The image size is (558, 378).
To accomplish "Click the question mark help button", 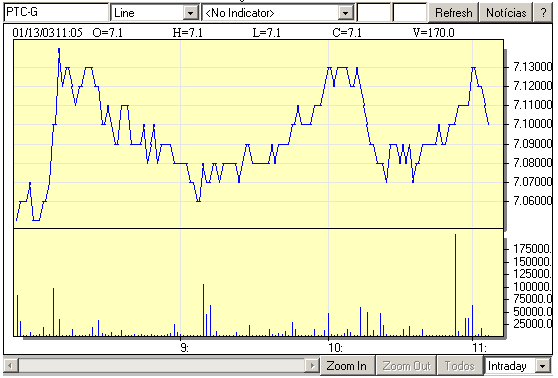I will 543,13.
